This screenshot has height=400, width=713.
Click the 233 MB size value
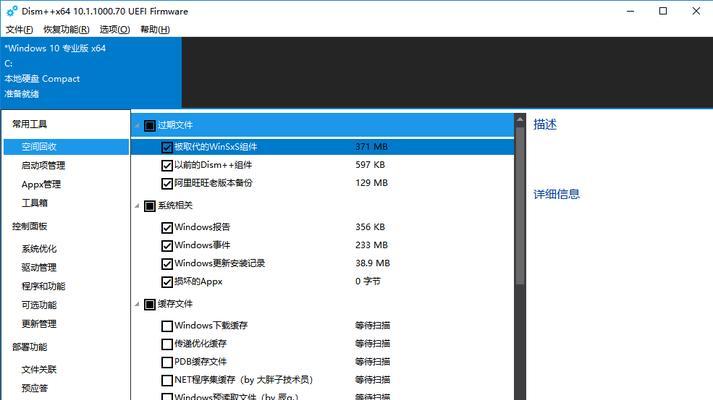tap(372, 245)
